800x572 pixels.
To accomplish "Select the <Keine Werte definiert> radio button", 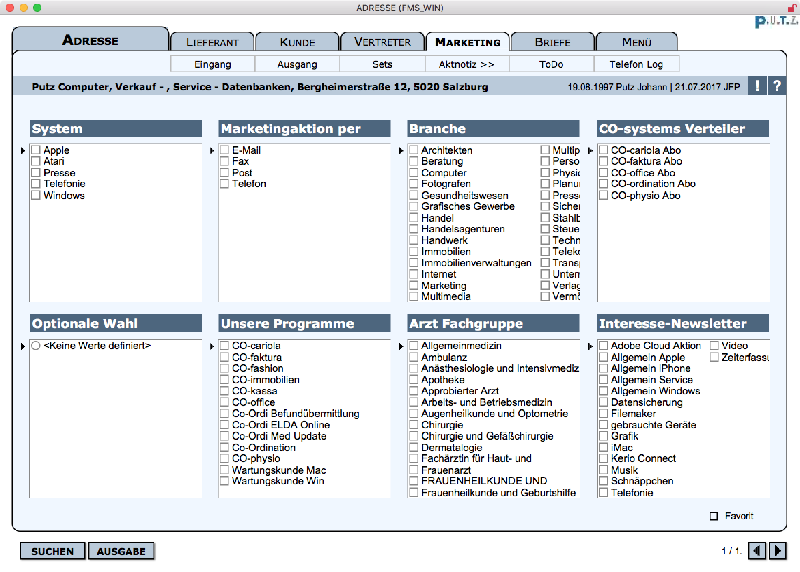I will coord(36,345).
